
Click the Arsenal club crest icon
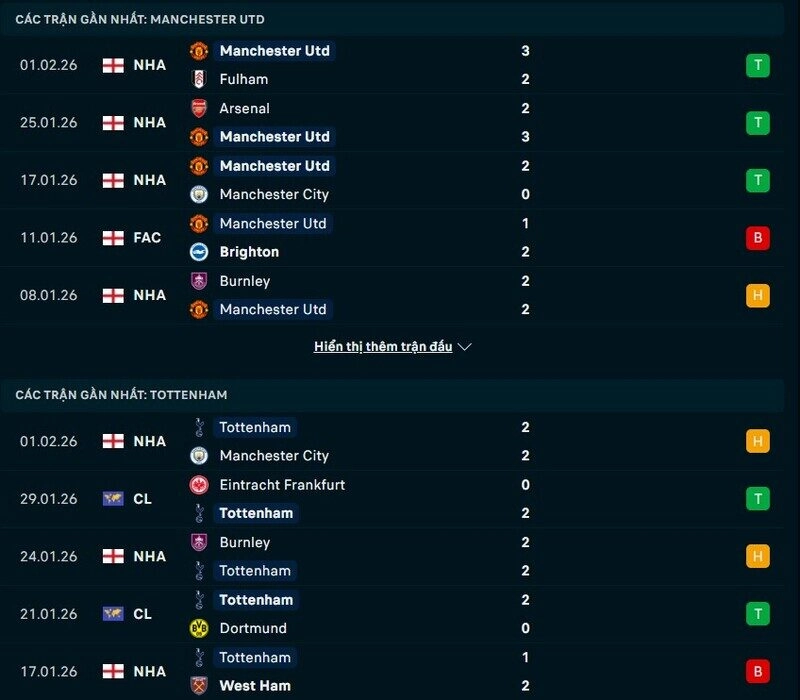(199, 108)
